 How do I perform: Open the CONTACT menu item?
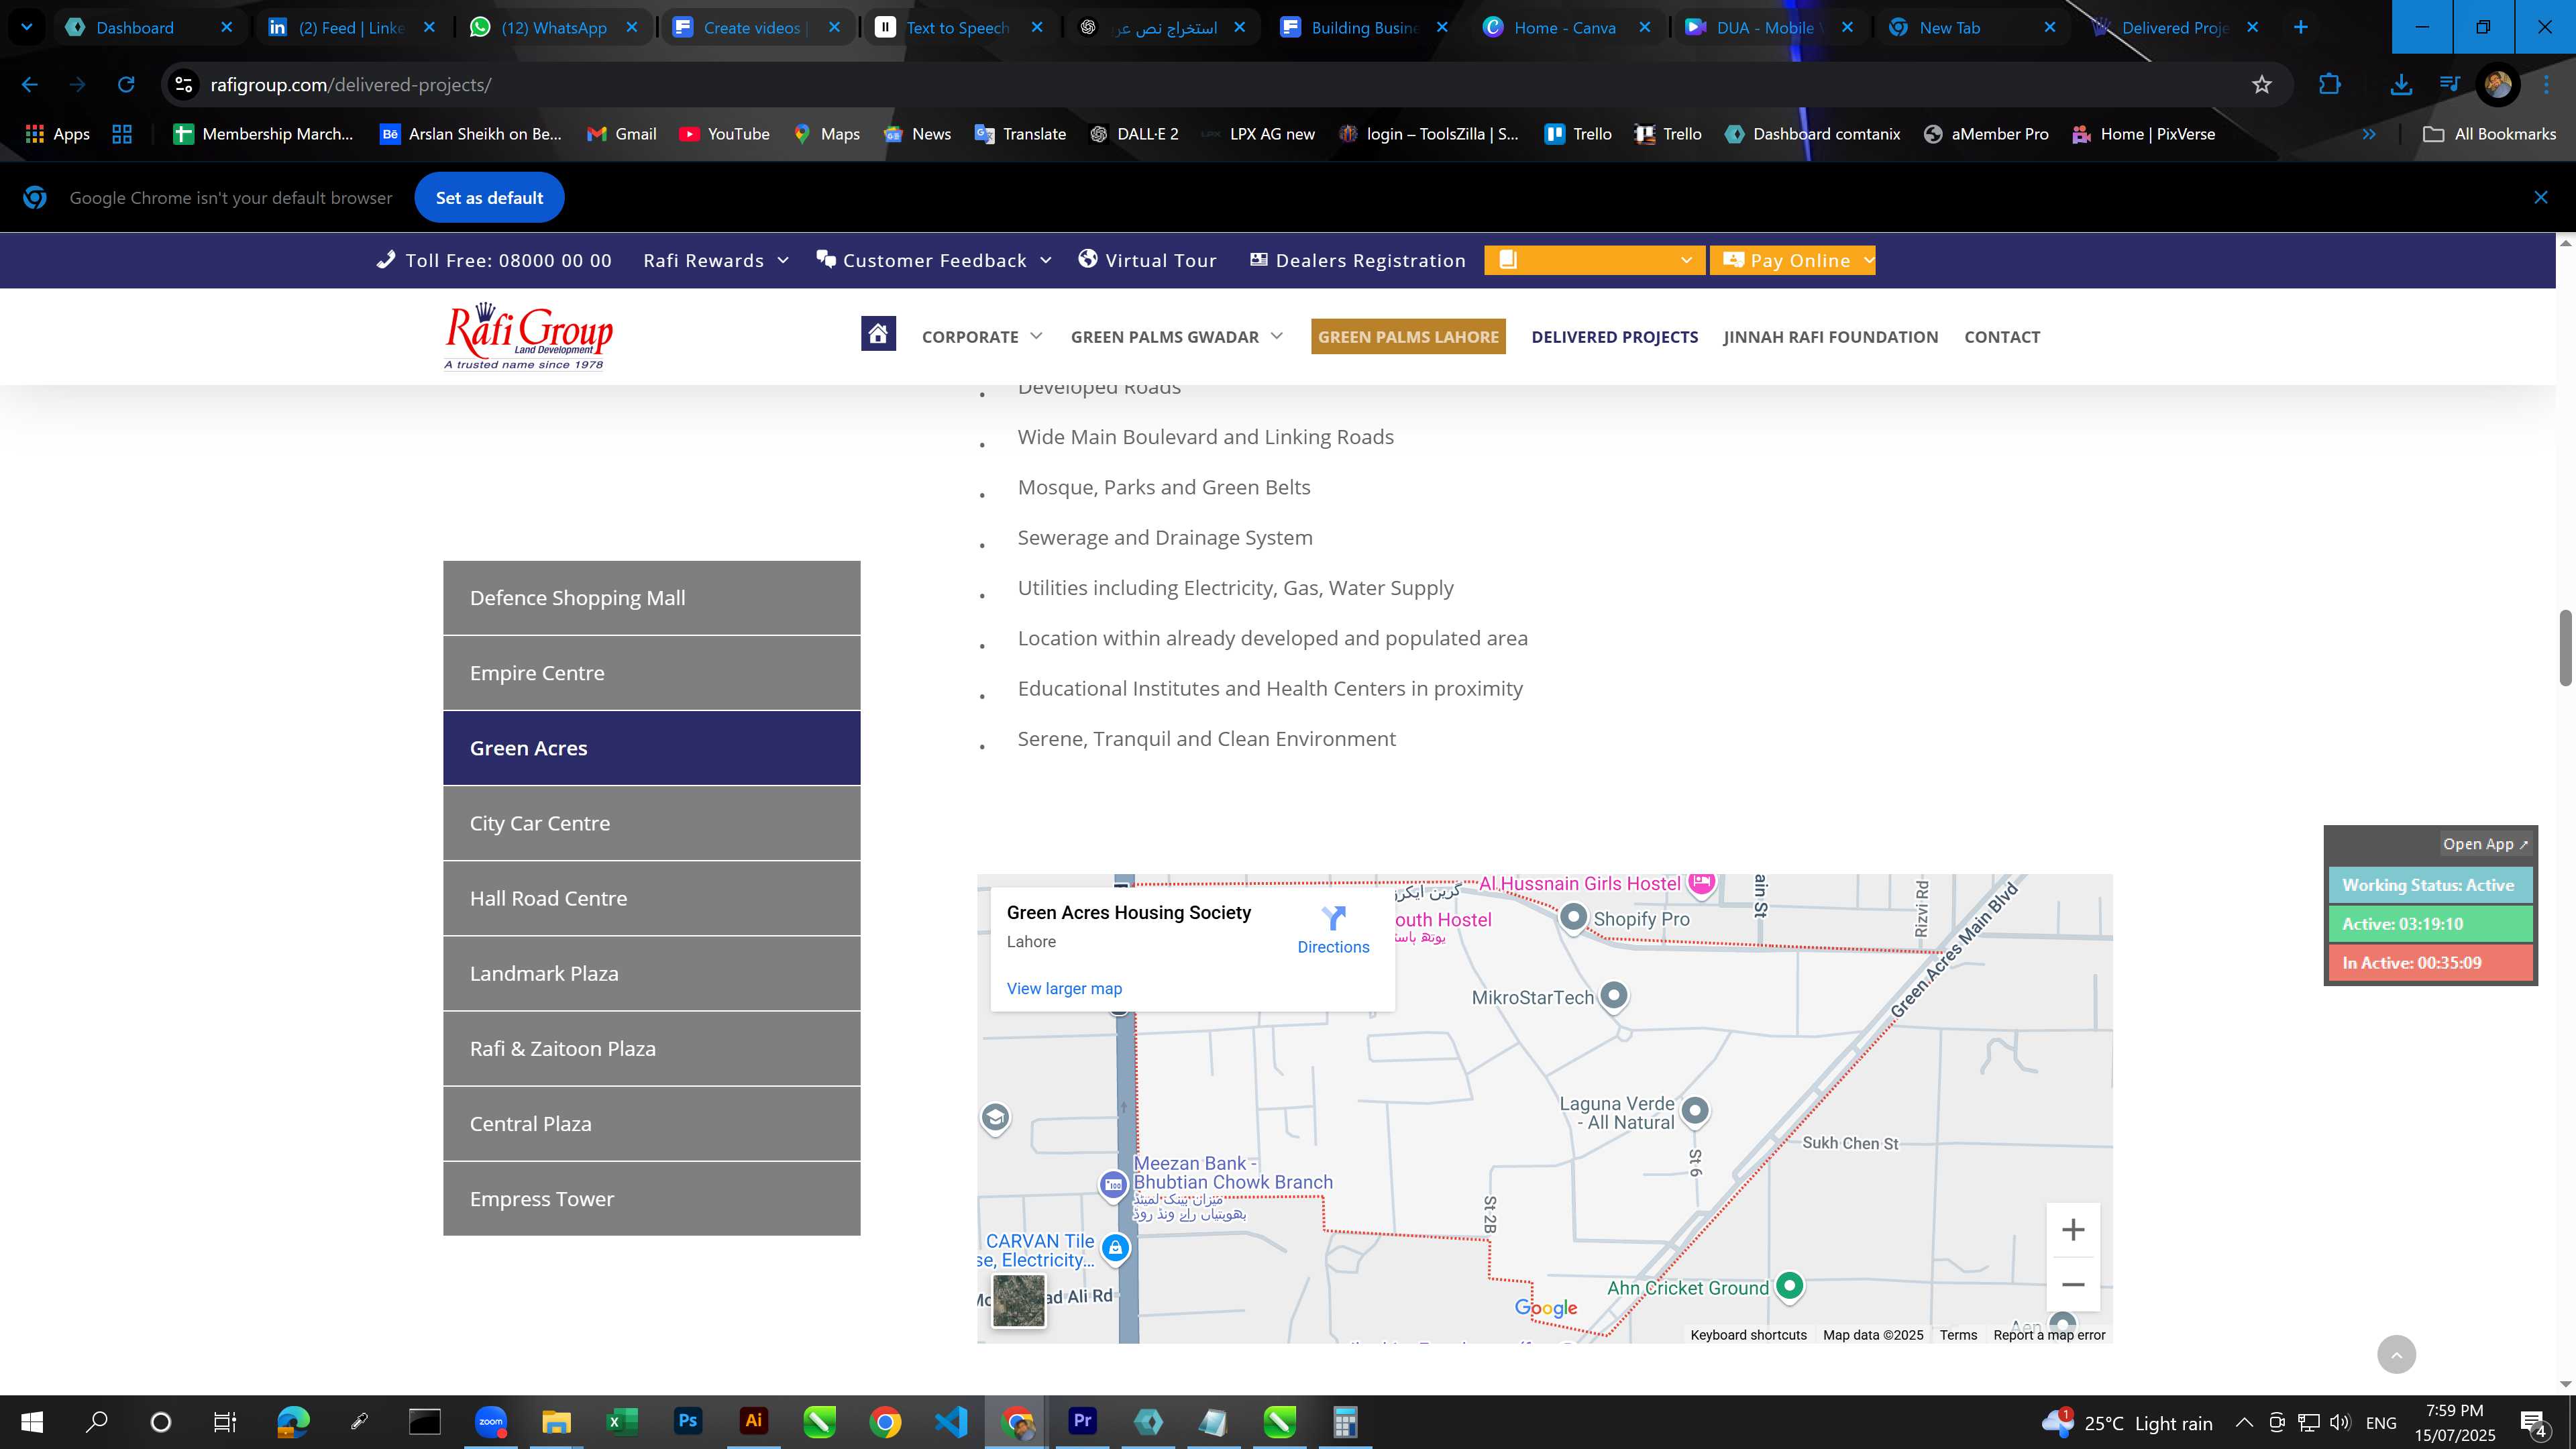[x=2002, y=337]
